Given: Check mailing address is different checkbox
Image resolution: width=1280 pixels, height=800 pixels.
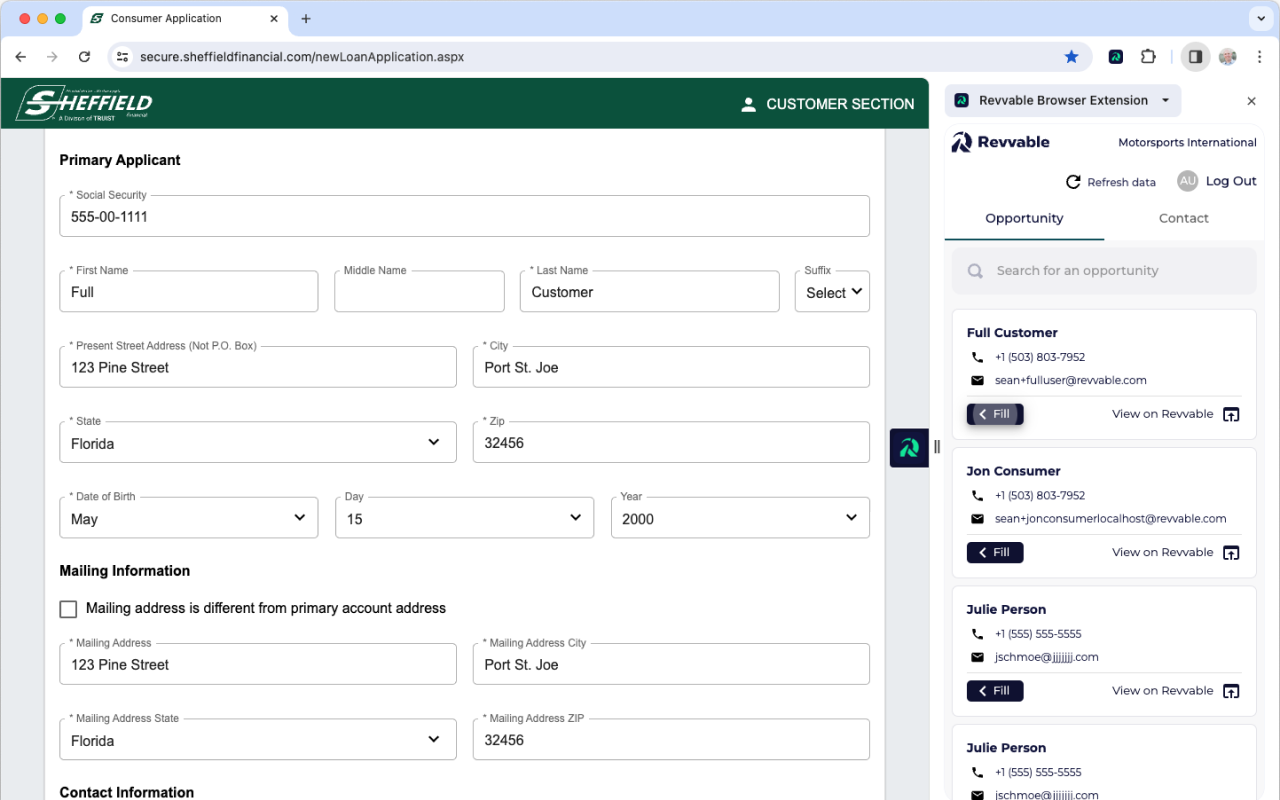Looking at the screenshot, I should [68, 609].
